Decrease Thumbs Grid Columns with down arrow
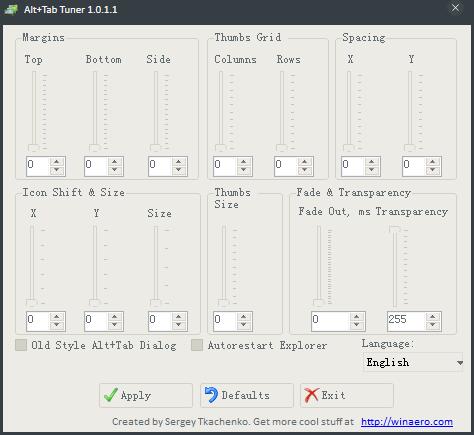Screen dimensions: 474x435 (244, 170)
